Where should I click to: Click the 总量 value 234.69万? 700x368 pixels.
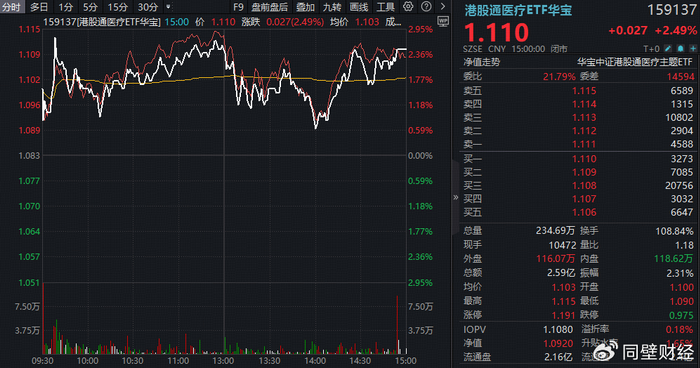(x=555, y=231)
